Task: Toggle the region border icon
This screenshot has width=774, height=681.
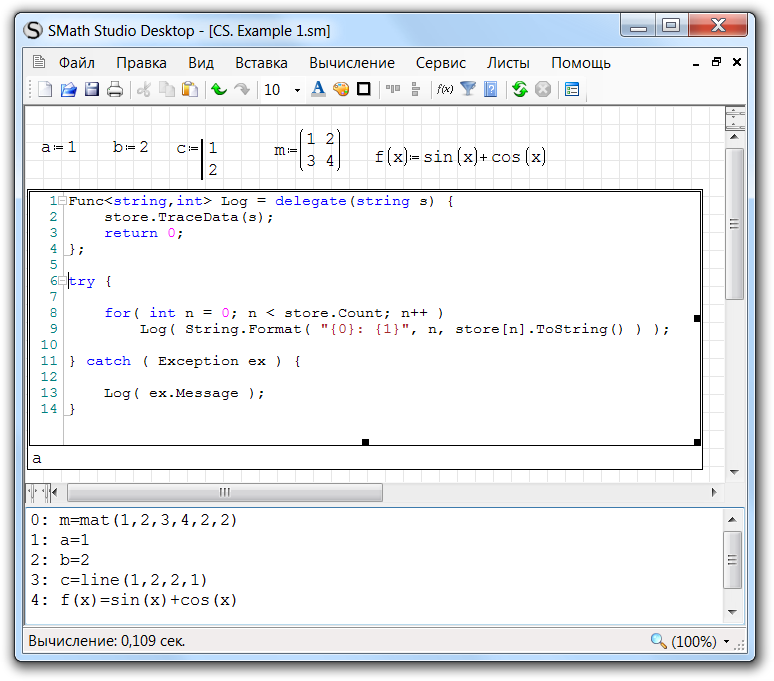Action: click(x=364, y=90)
